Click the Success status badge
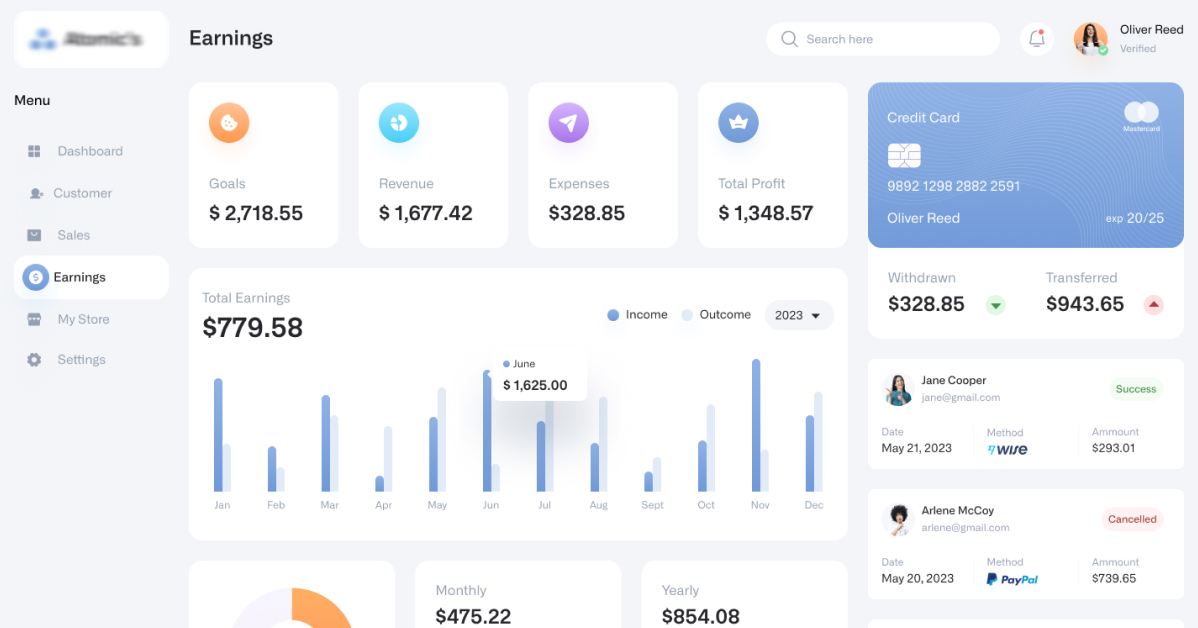The width and height of the screenshot is (1198, 628). pos(1135,389)
